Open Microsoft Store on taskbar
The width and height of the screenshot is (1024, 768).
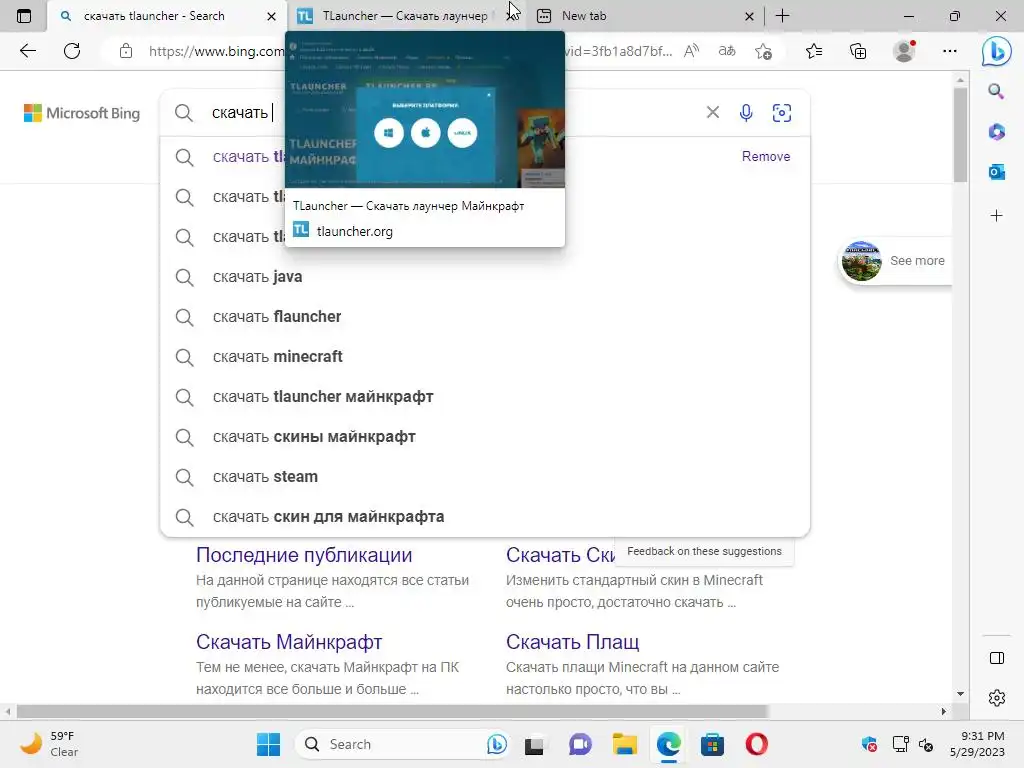pyautogui.click(x=712, y=744)
